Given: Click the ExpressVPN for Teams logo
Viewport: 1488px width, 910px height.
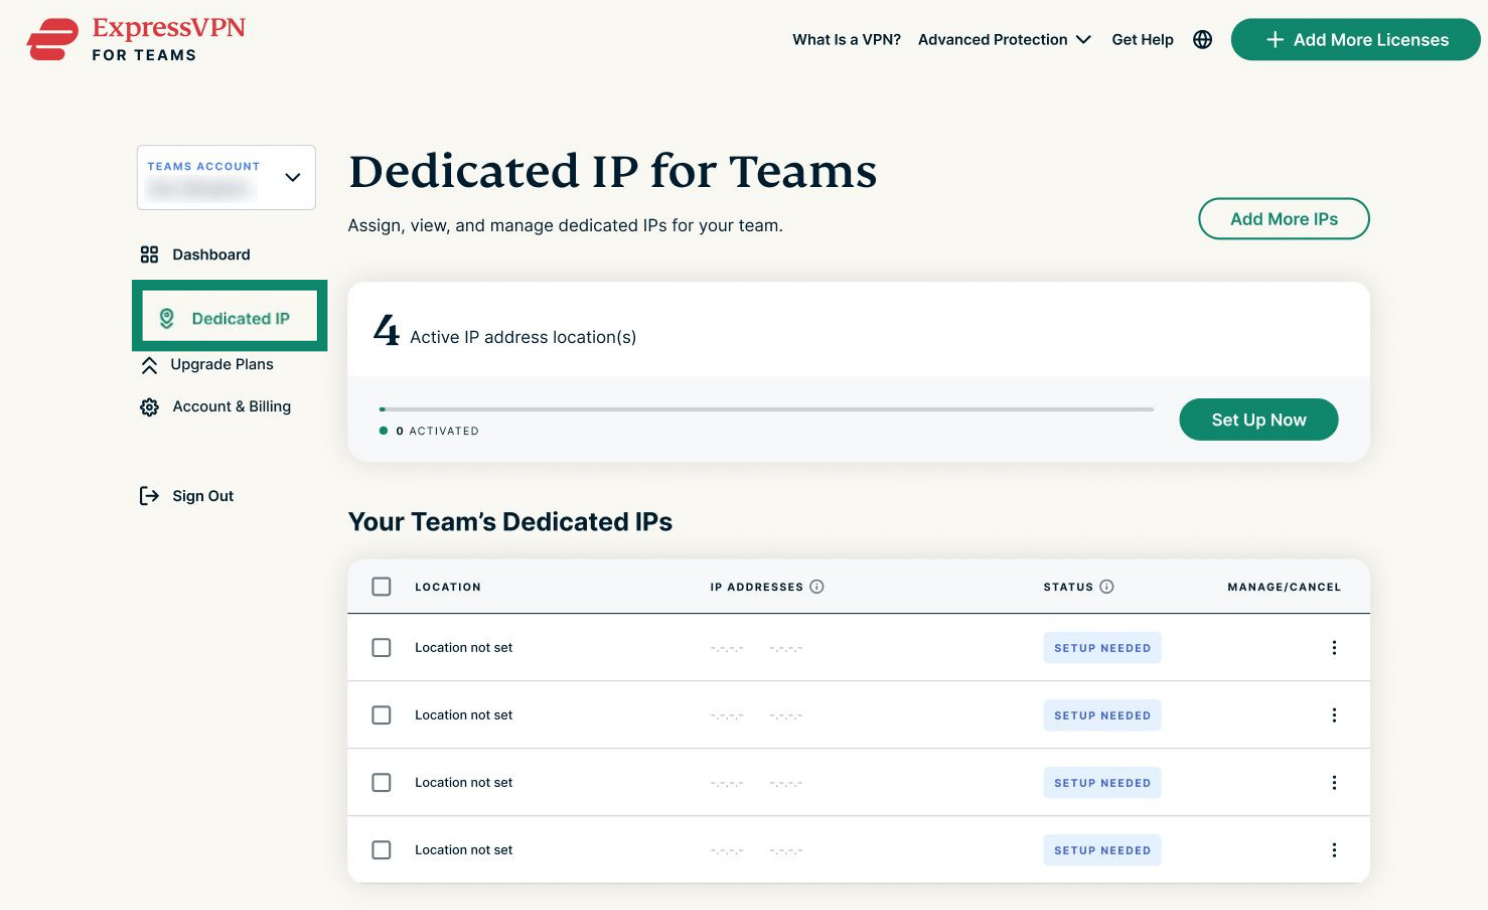Looking at the screenshot, I should [136, 39].
